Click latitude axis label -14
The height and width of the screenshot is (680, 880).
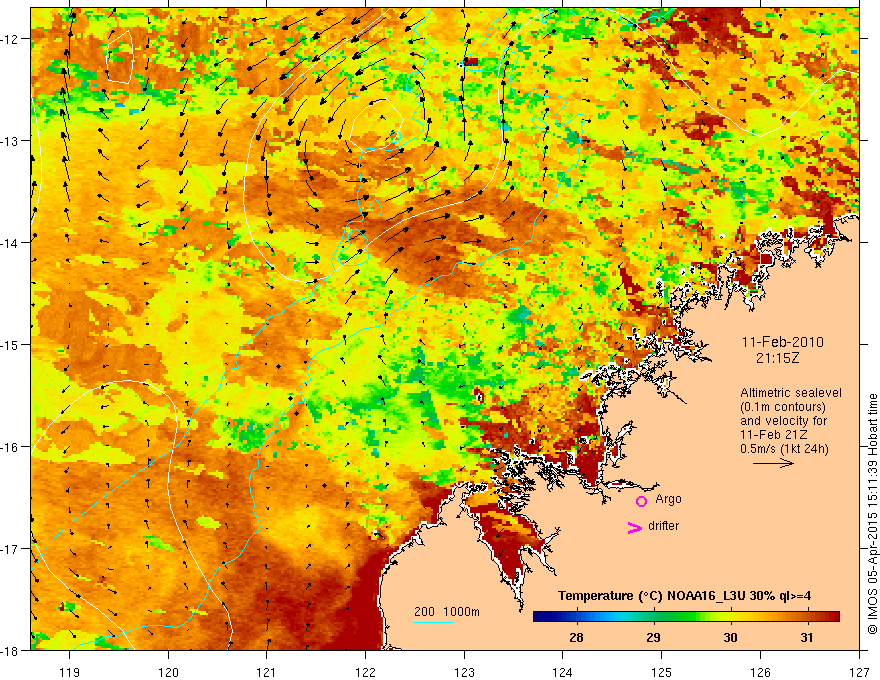pyautogui.click(x=11, y=242)
